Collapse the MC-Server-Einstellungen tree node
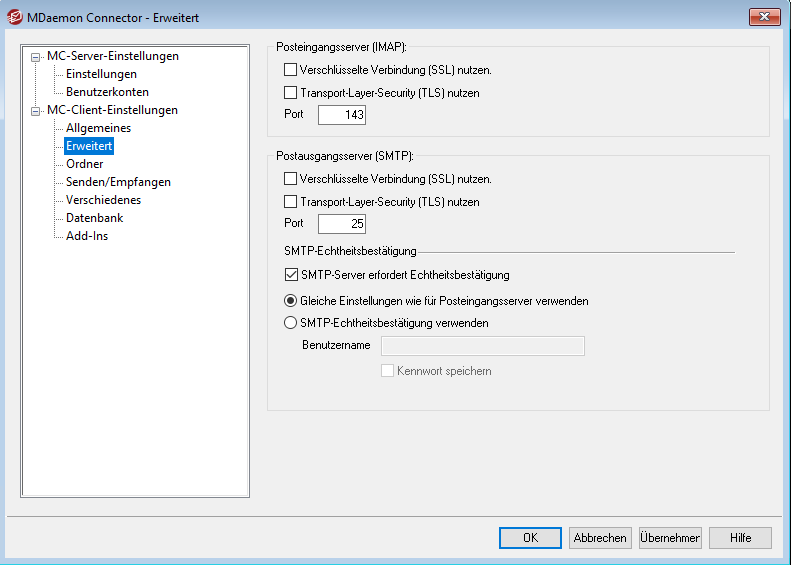791x565 pixels. click(x=37, y=57)
